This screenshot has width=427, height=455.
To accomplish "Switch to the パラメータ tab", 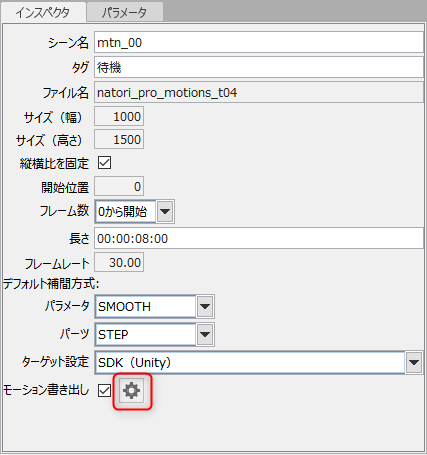I will click(124, 12).
